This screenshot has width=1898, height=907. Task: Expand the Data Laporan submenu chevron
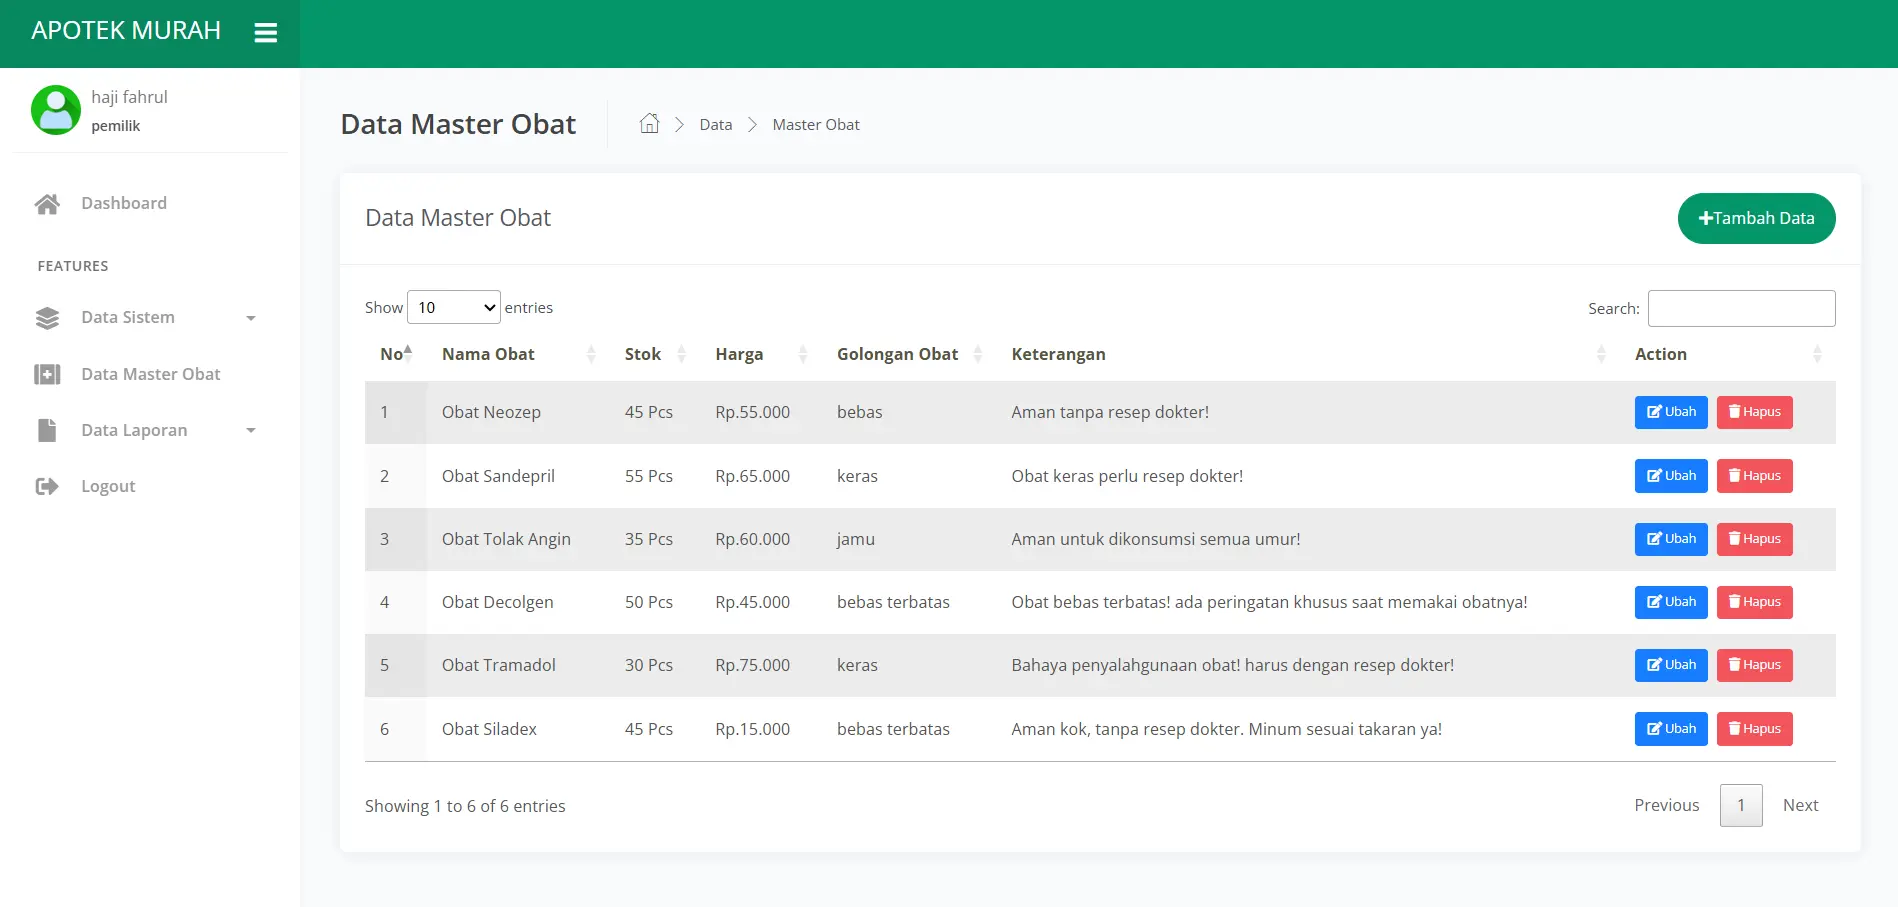point(252,430)
